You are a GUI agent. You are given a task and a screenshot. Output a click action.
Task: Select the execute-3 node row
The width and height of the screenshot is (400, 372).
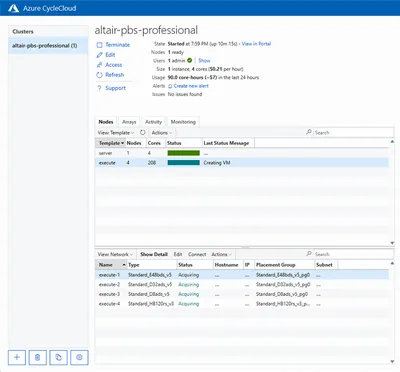coord(242,294)
